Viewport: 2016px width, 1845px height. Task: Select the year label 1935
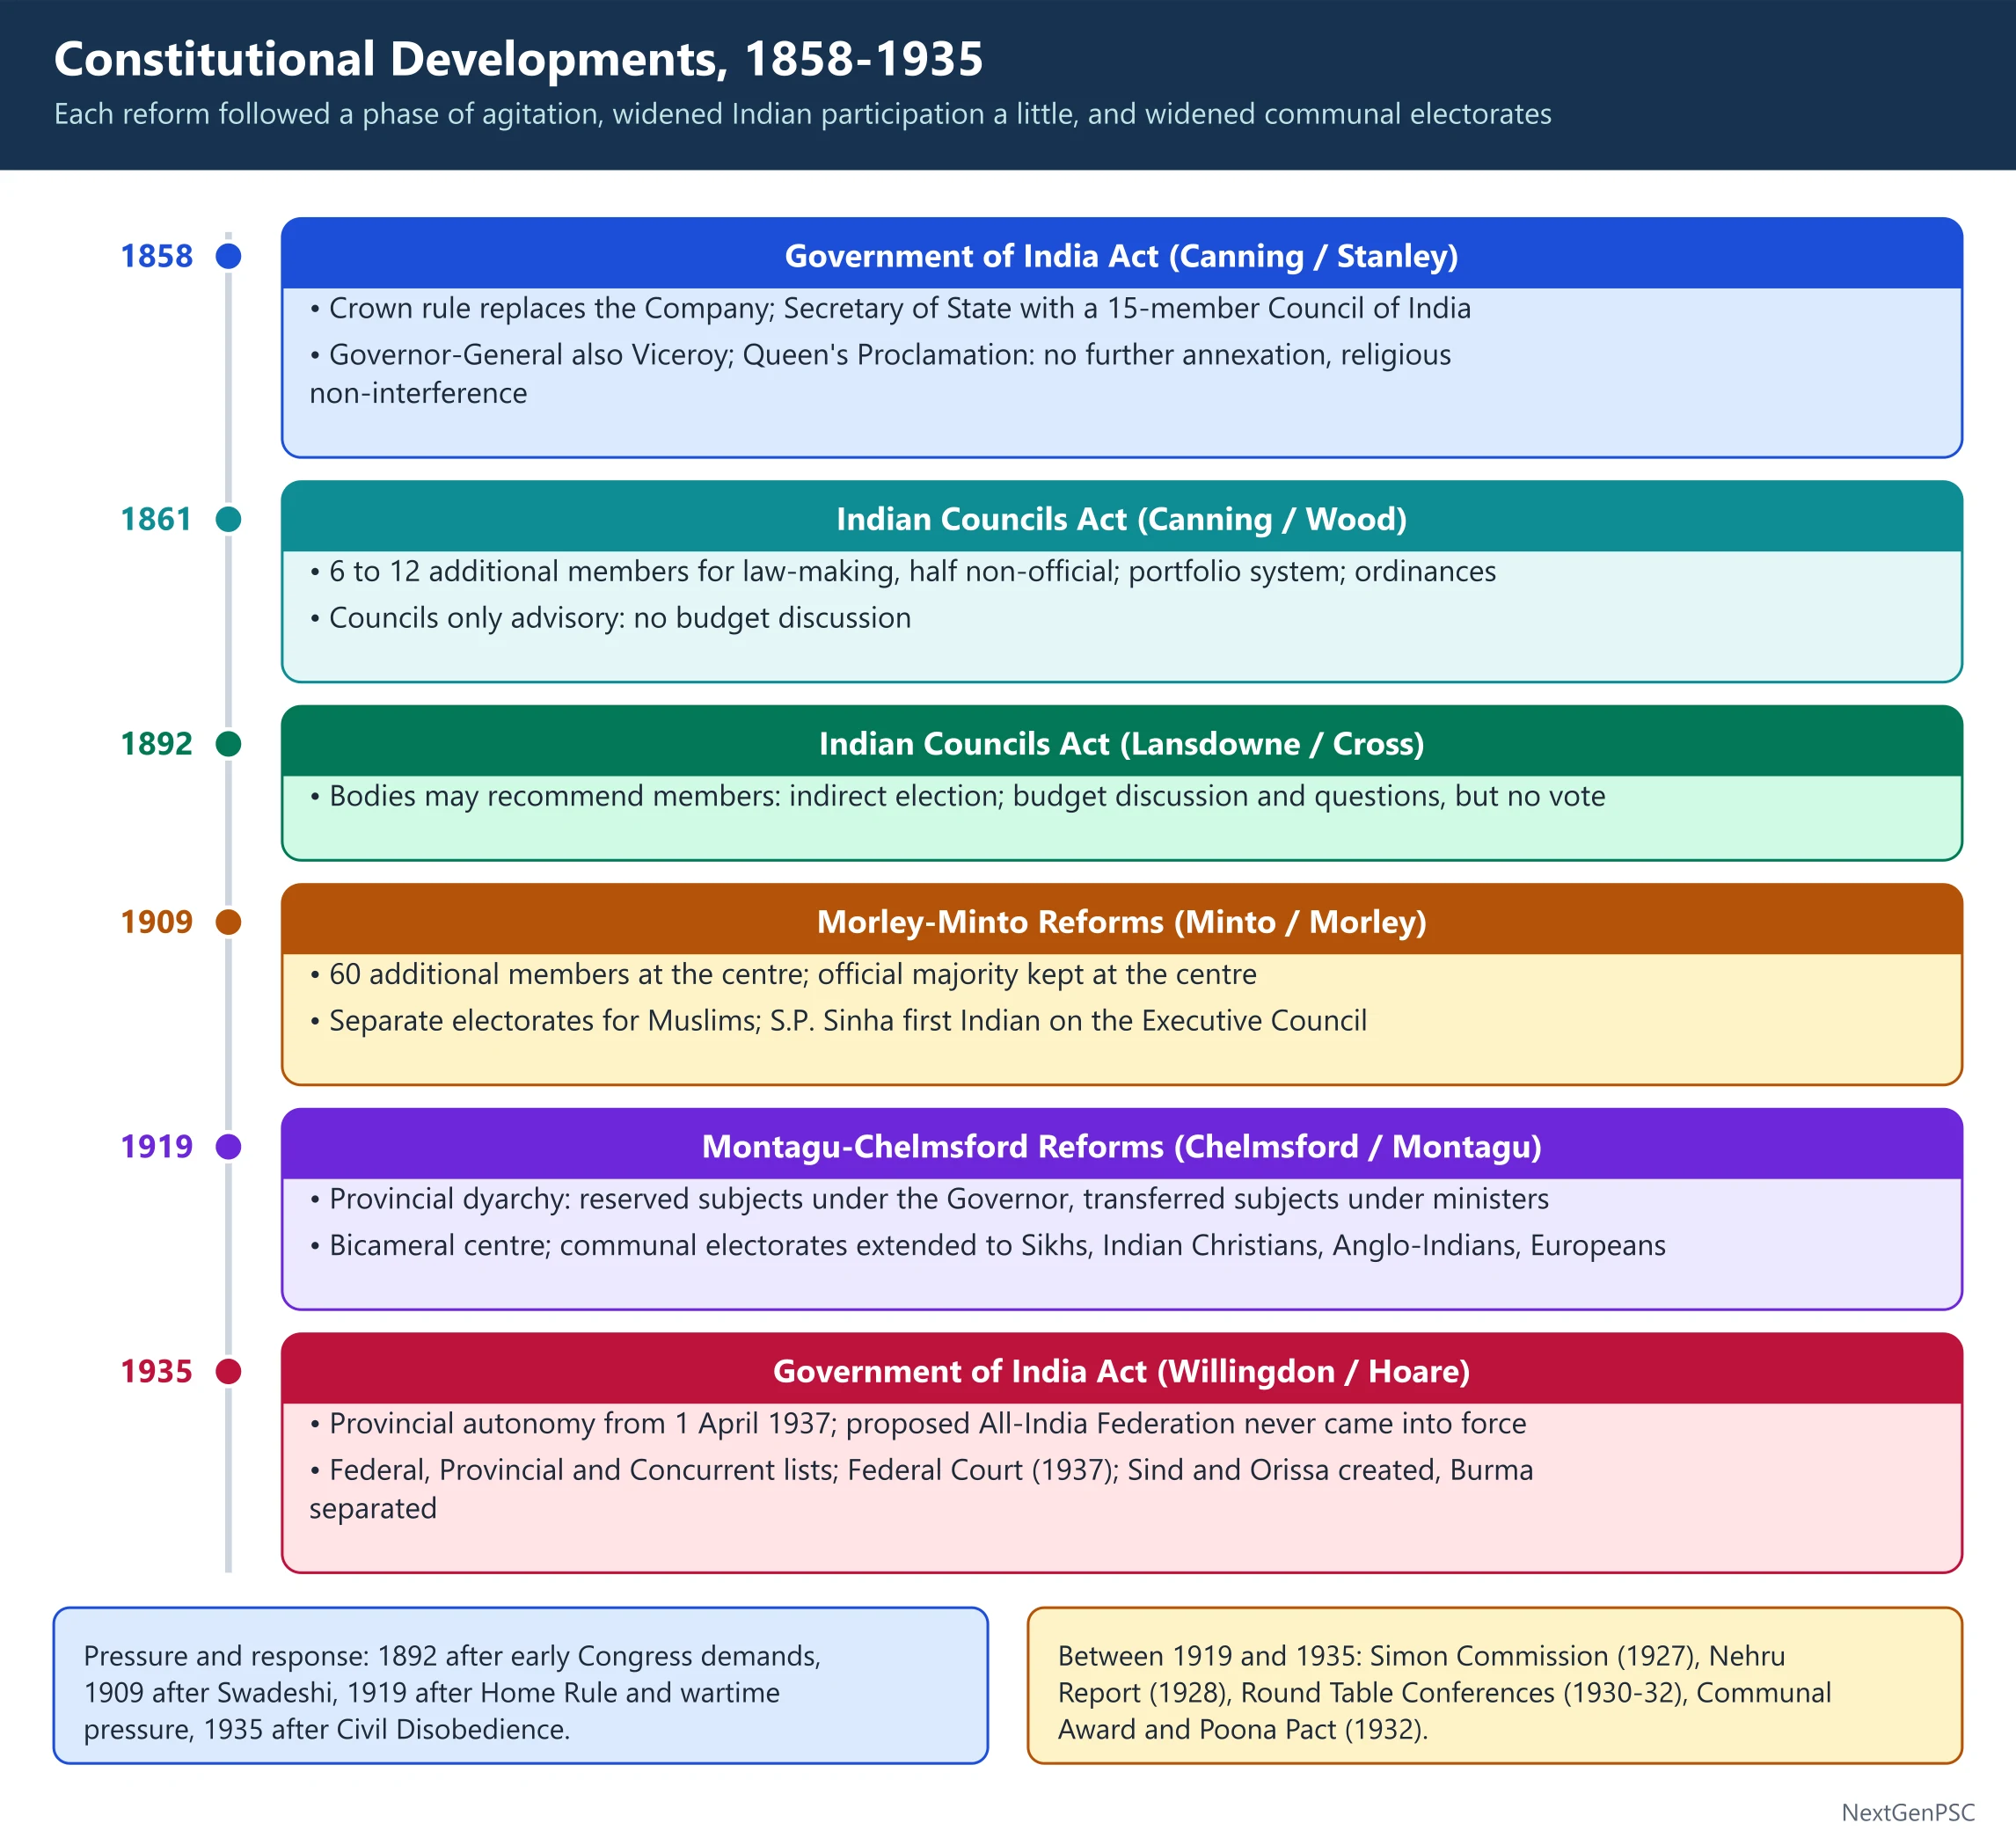(156, 1372)
